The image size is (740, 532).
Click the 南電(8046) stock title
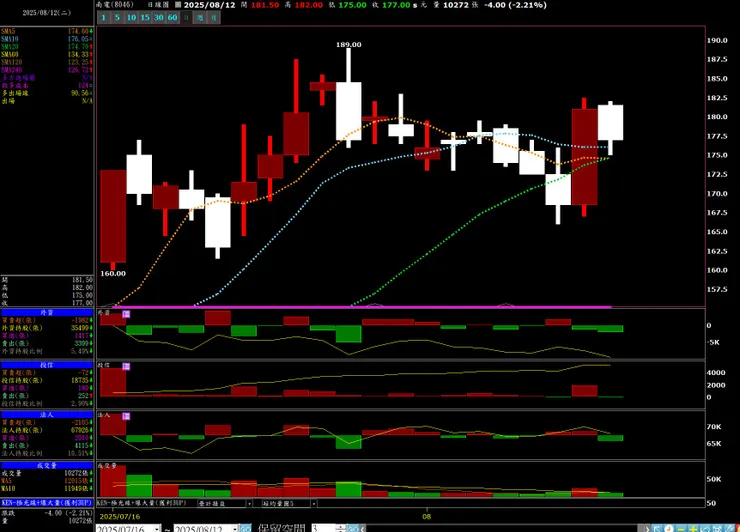coord(115,4)
